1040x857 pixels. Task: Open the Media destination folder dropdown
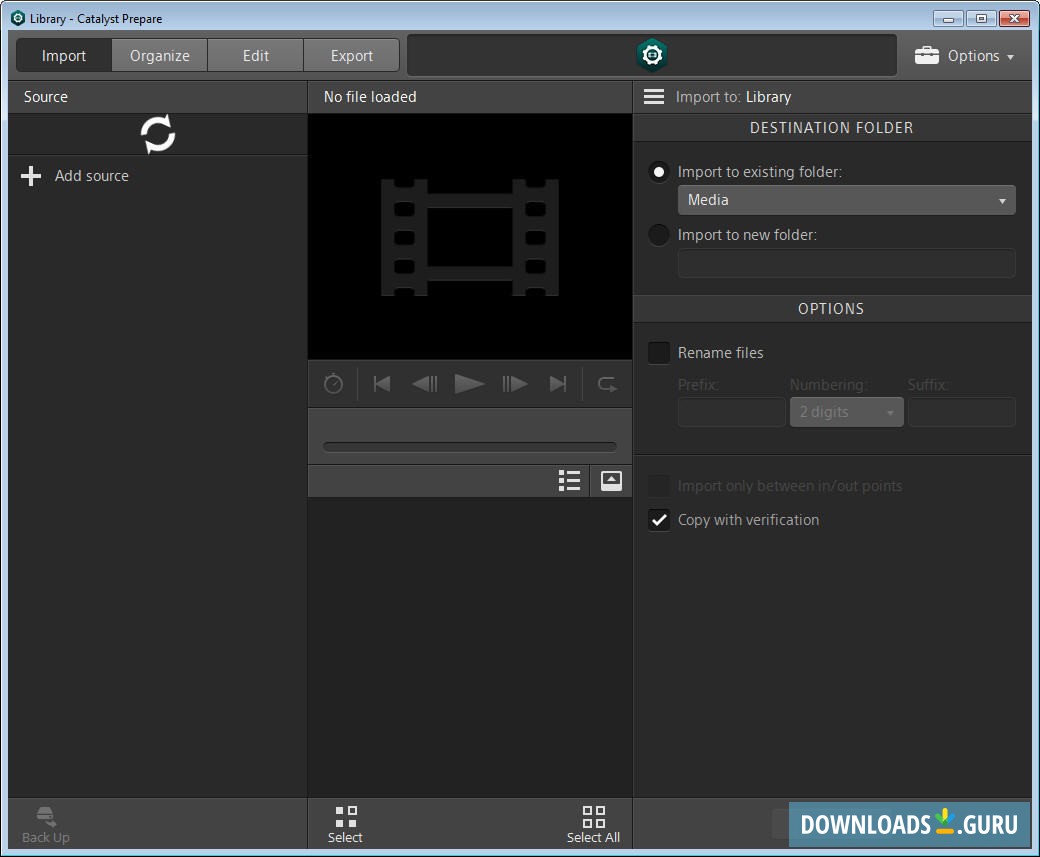846,200
